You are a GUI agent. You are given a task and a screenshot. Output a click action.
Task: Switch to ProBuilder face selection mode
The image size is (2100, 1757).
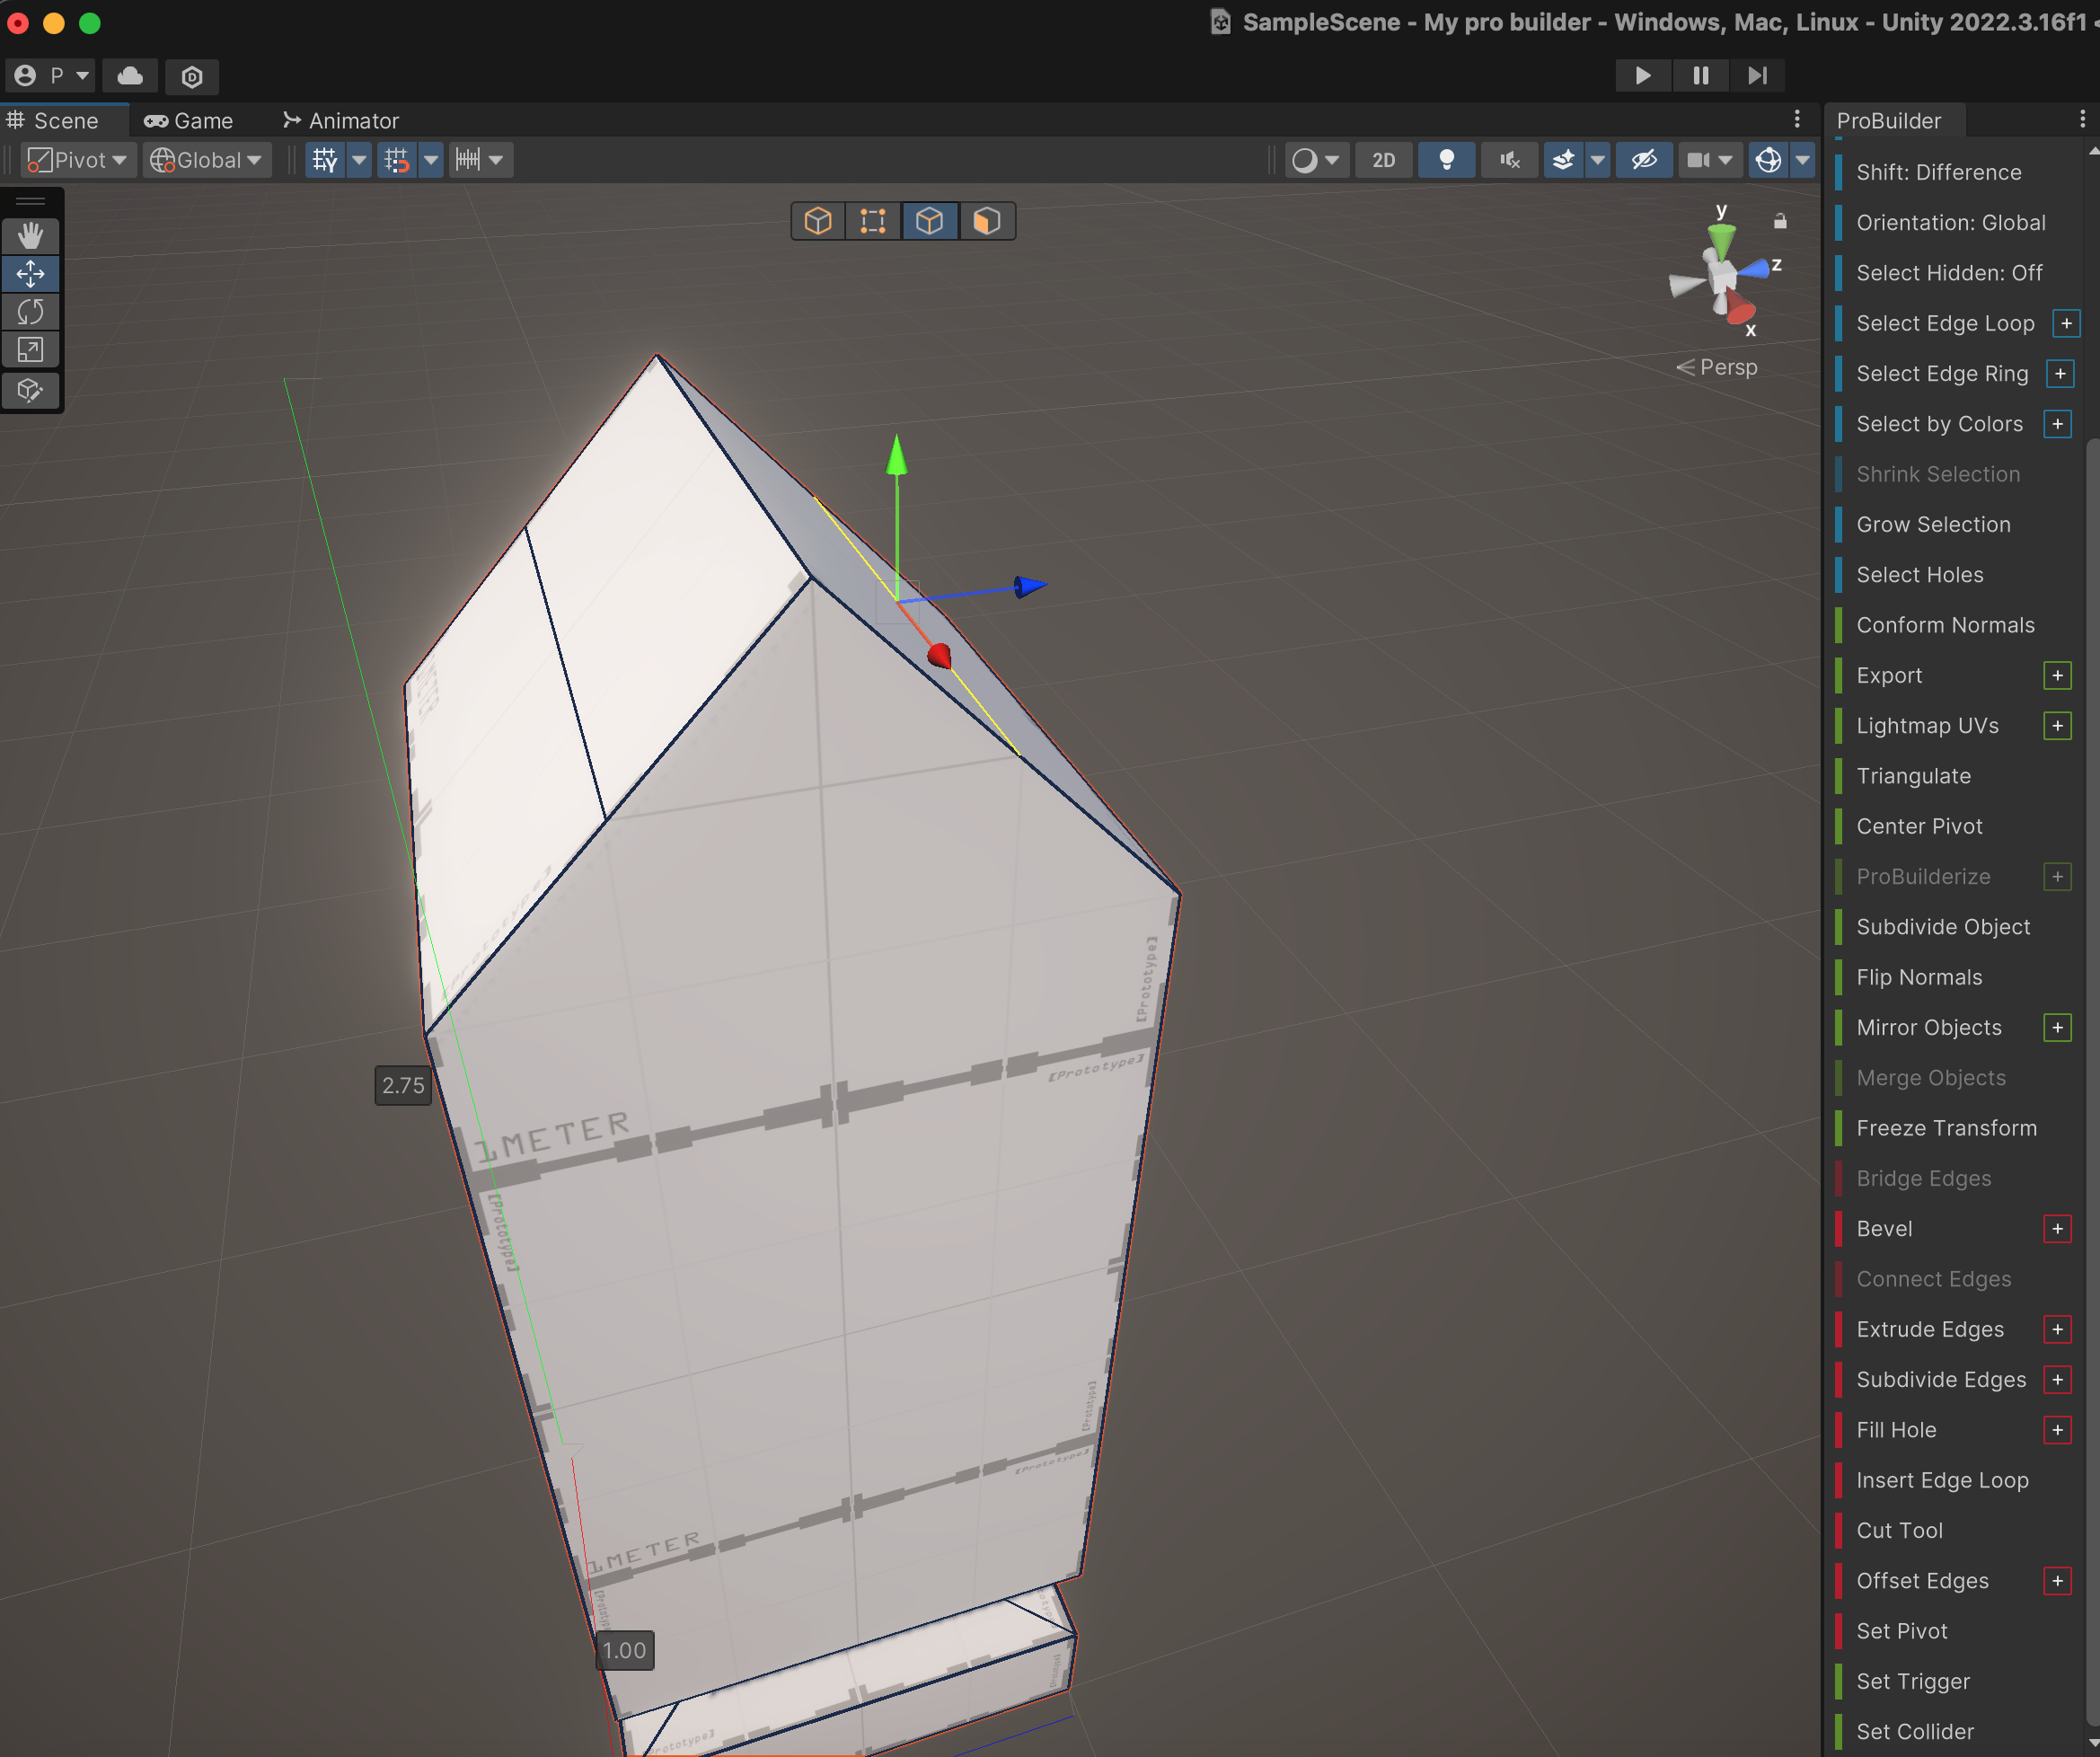coord(986,221)
